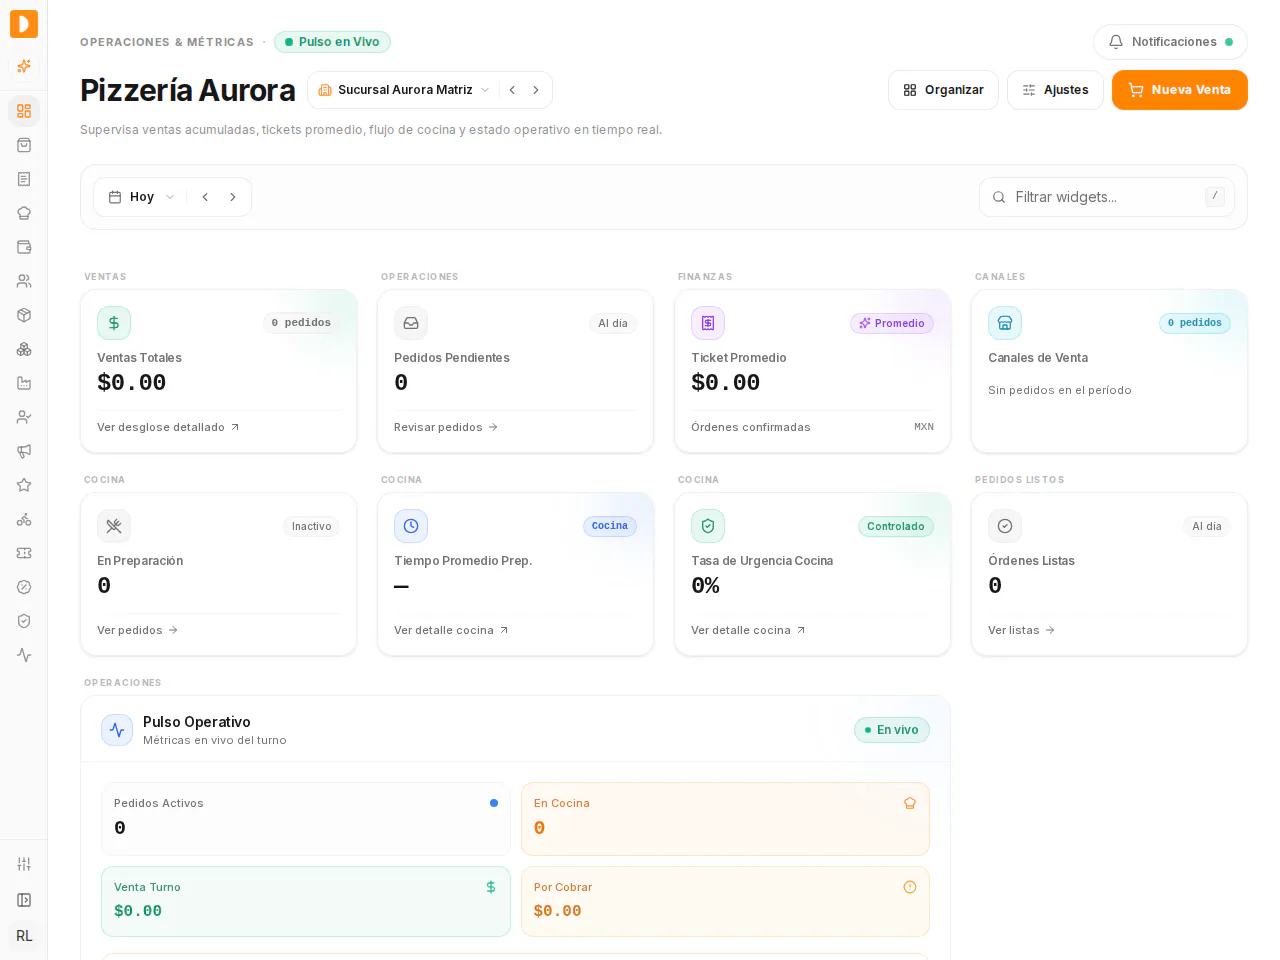Open the percent discount badge sidebar icon
This screenshot has height=960, width=1280.
point(24,587)
